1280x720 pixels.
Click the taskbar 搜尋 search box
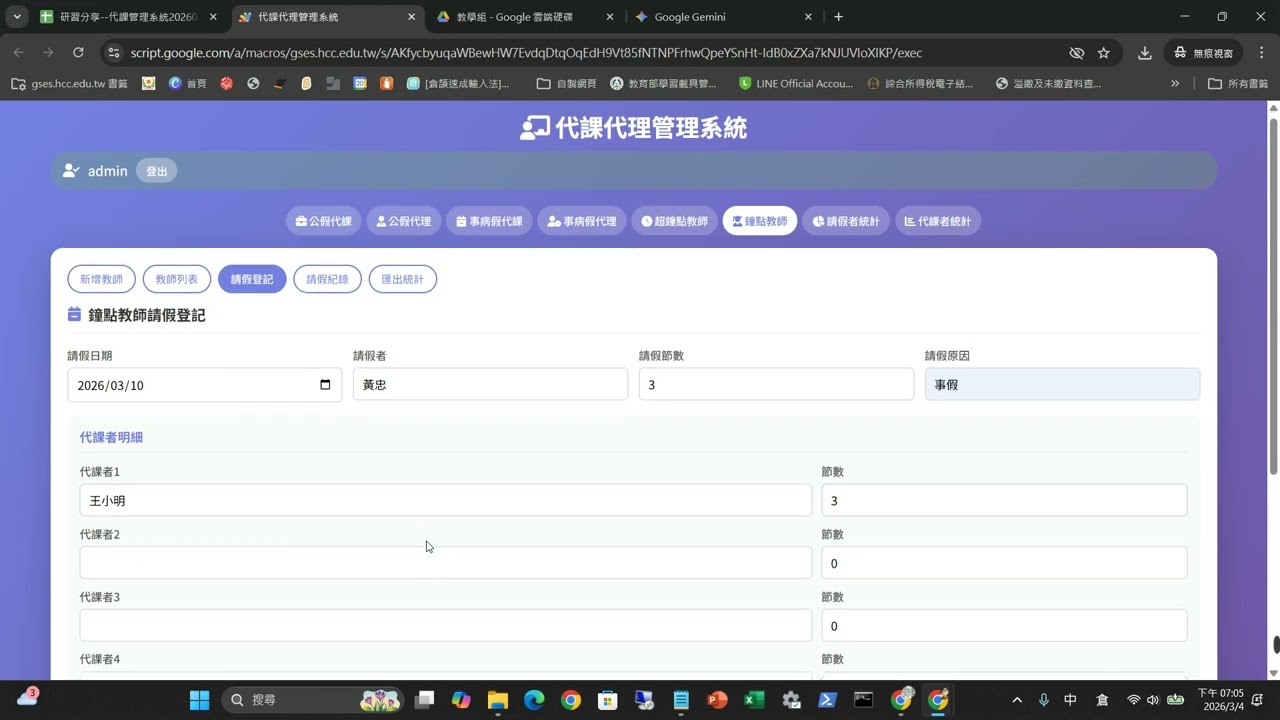(311, 700)
